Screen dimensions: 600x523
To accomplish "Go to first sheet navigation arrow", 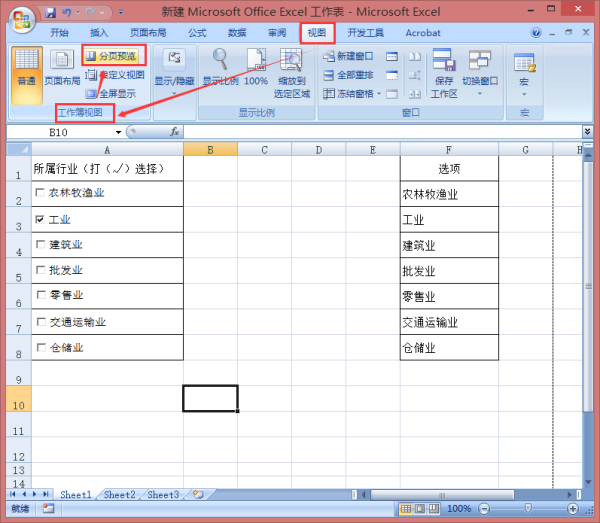I will pyautogui.click(x=13, y=494).
